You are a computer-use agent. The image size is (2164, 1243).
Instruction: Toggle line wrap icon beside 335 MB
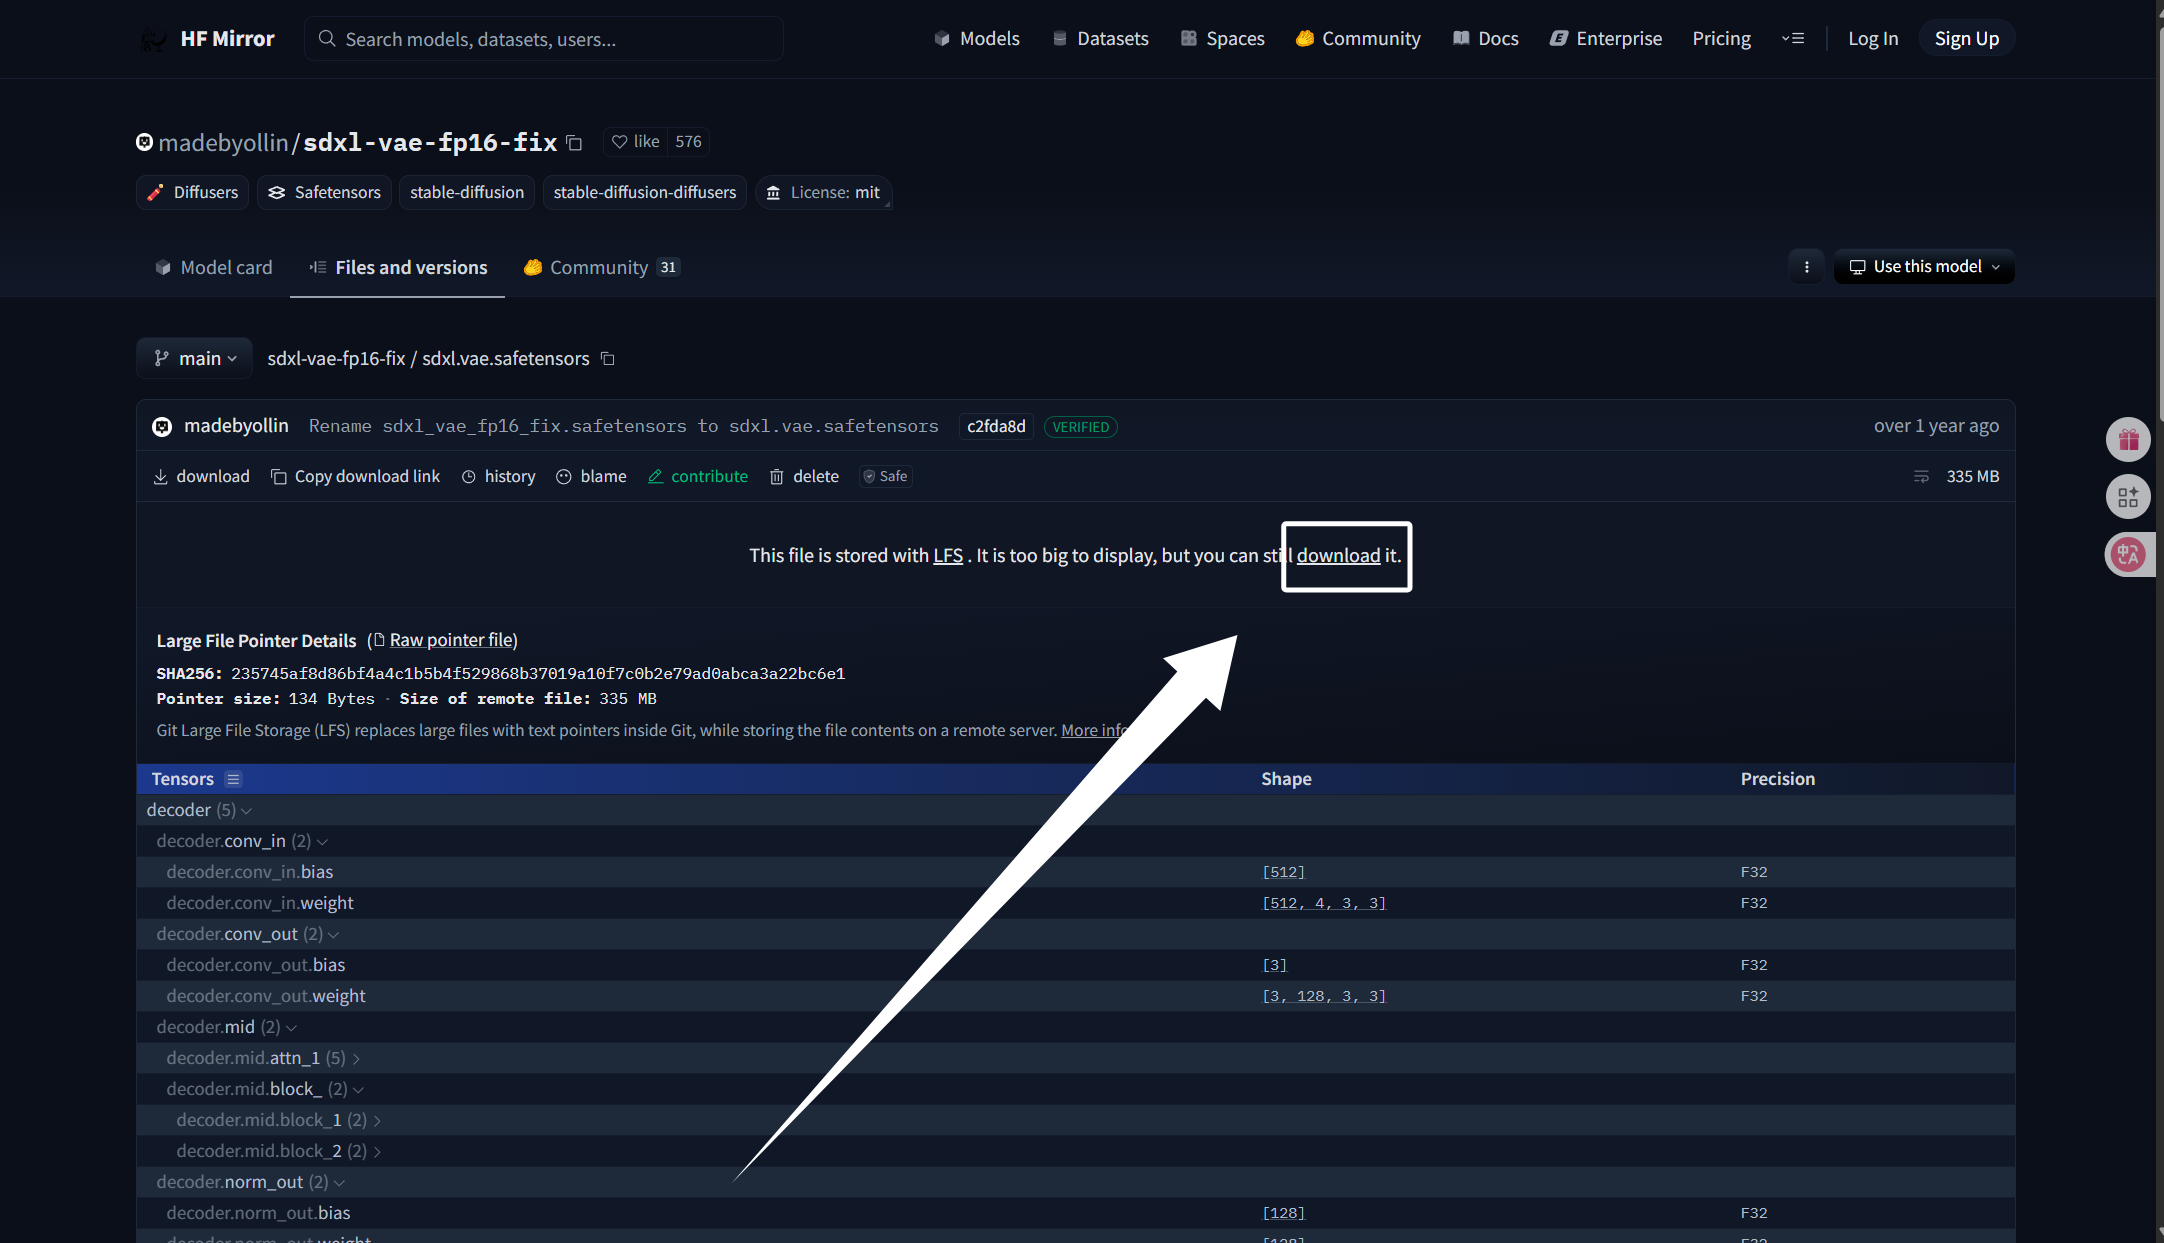[1921, 477]
